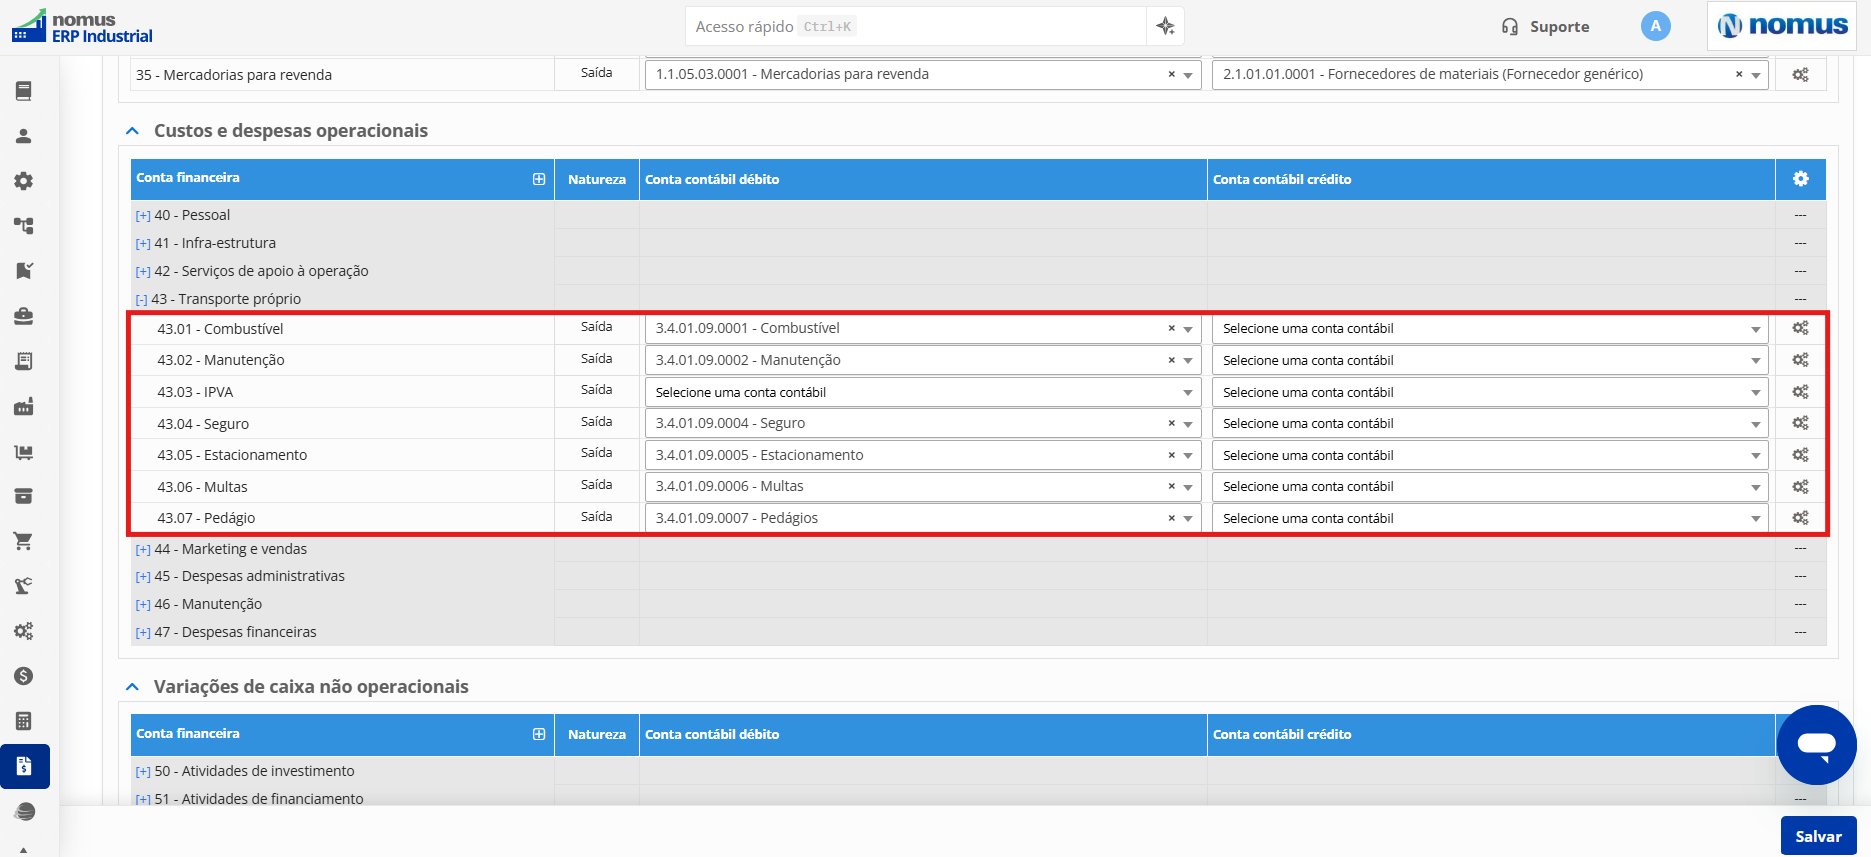Click the AI sparkle icon beside quick access
The width and height of the screenshot is (1871, 857).
pyautogui.click(x=1165, y=26)
